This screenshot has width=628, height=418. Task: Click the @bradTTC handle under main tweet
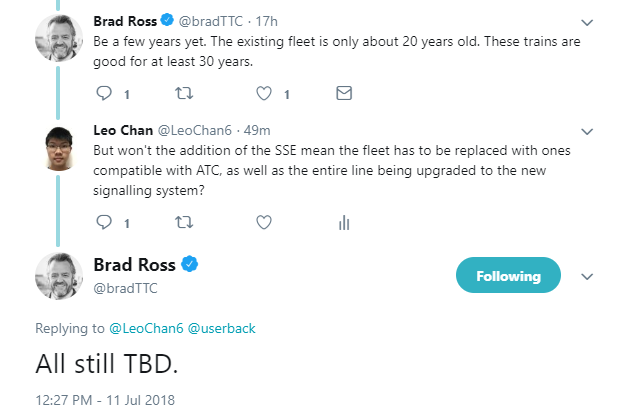(x=126, y=289)
